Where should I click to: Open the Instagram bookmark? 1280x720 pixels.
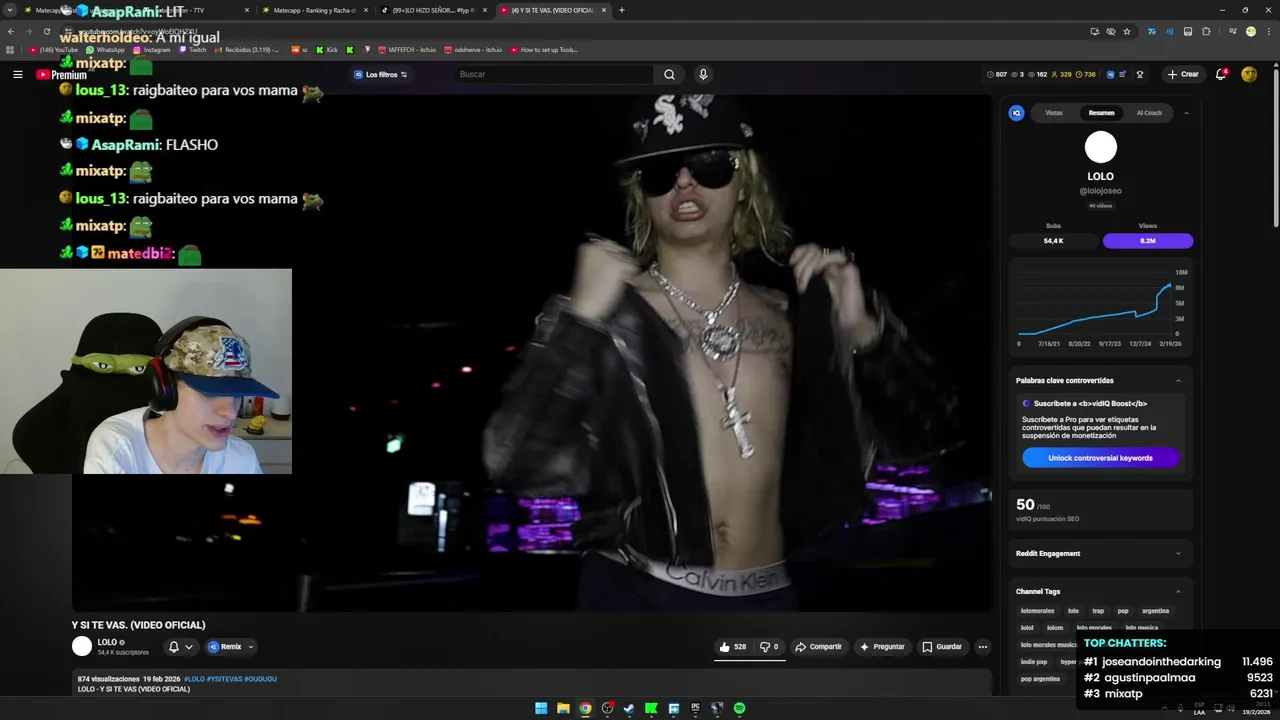(152, 49)
